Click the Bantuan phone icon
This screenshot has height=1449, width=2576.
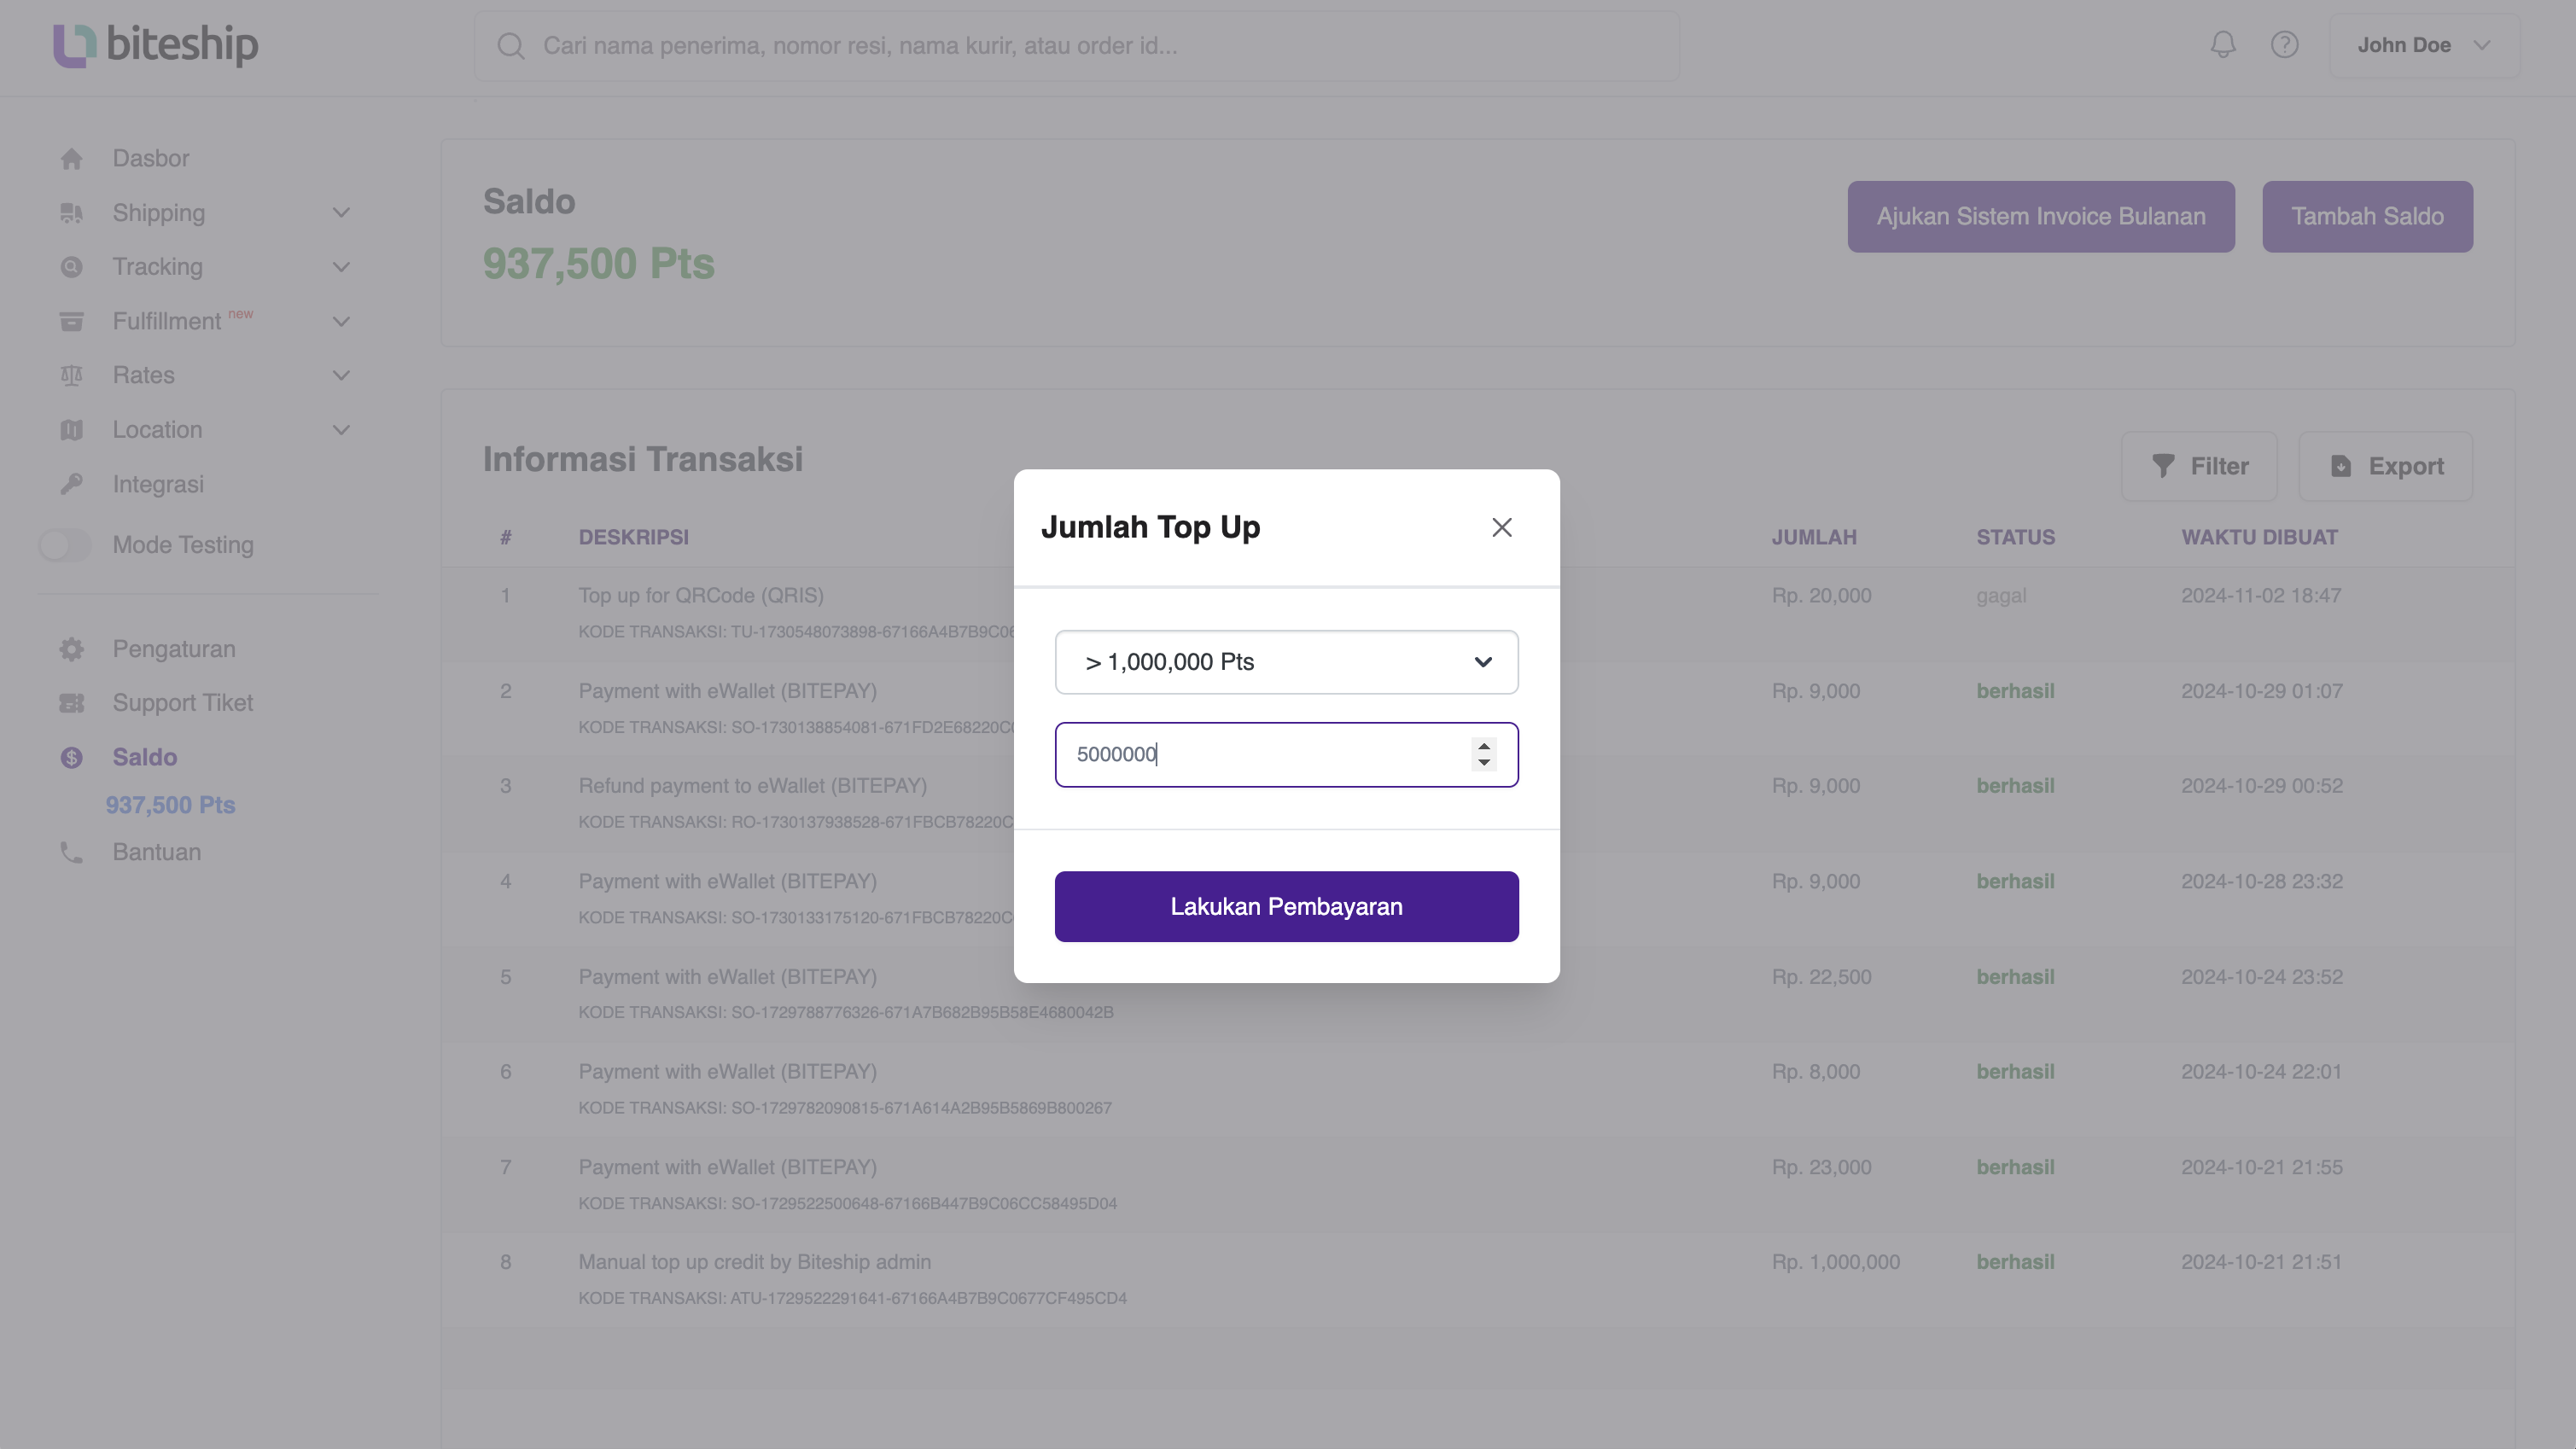(x=71, y=852)
